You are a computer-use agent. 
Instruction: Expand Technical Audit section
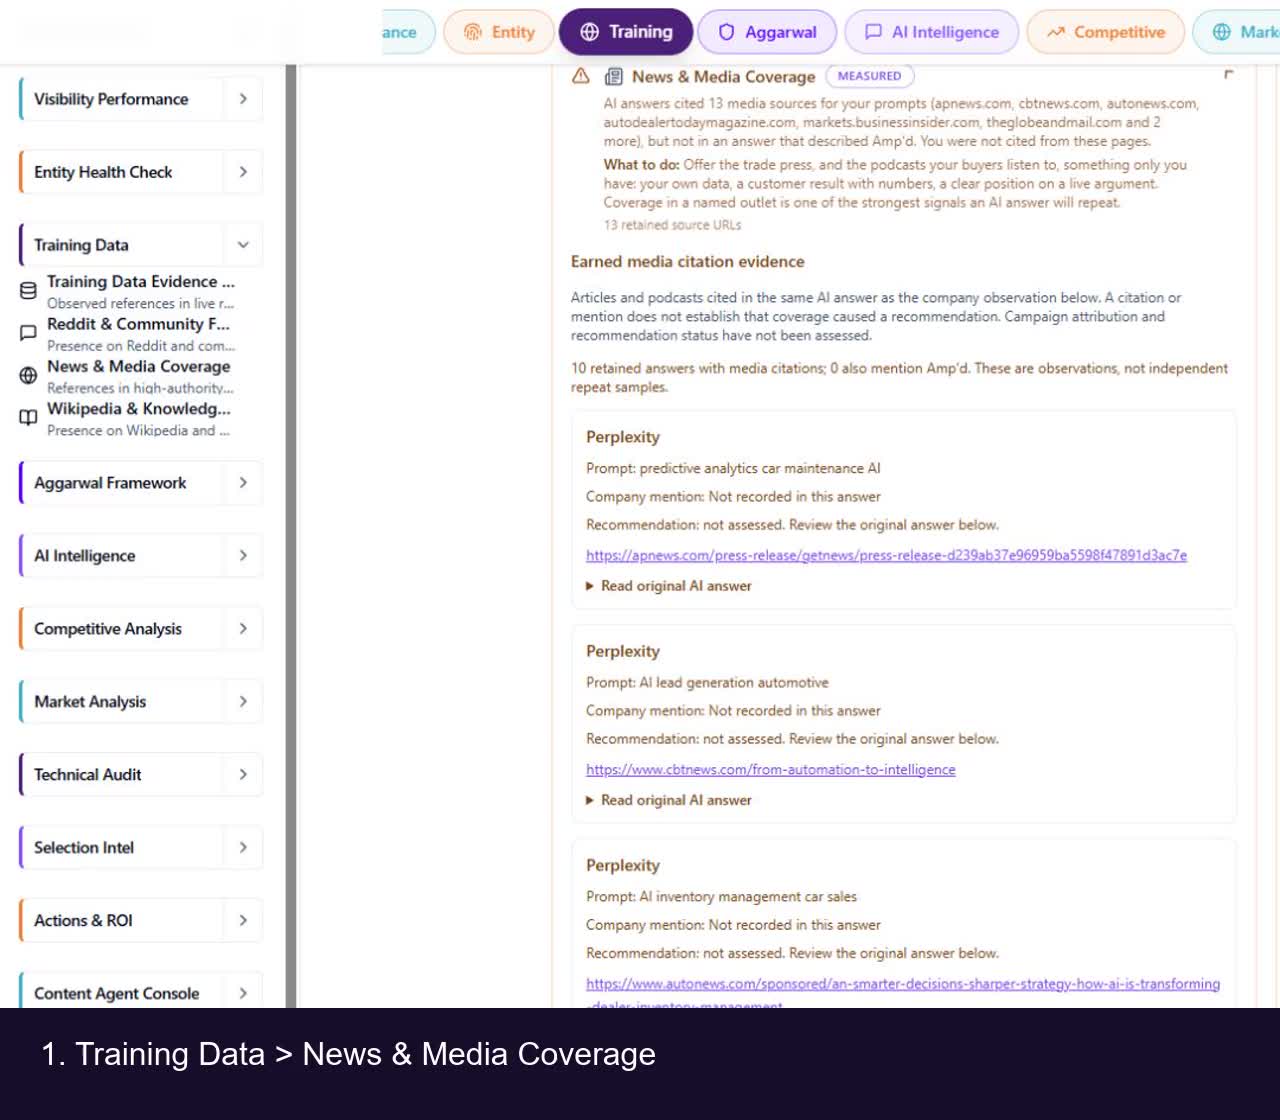point(243,775)
